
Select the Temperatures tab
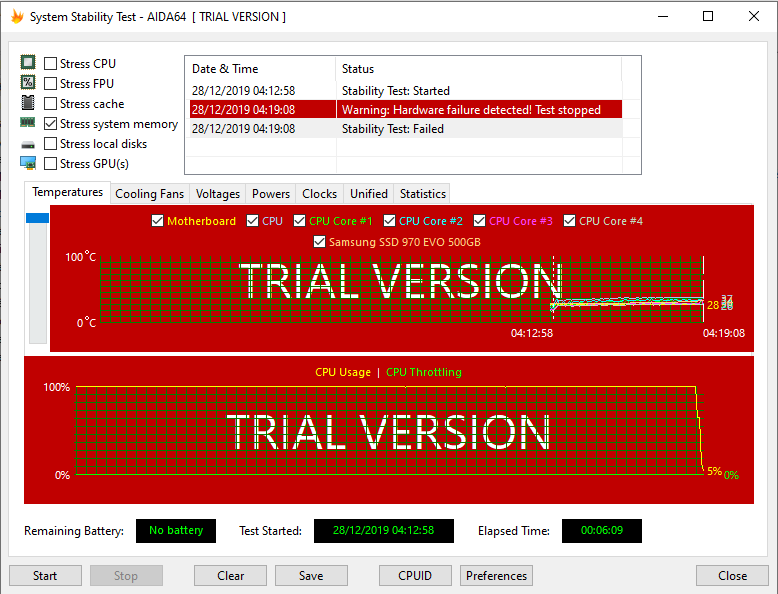point(67,193)
